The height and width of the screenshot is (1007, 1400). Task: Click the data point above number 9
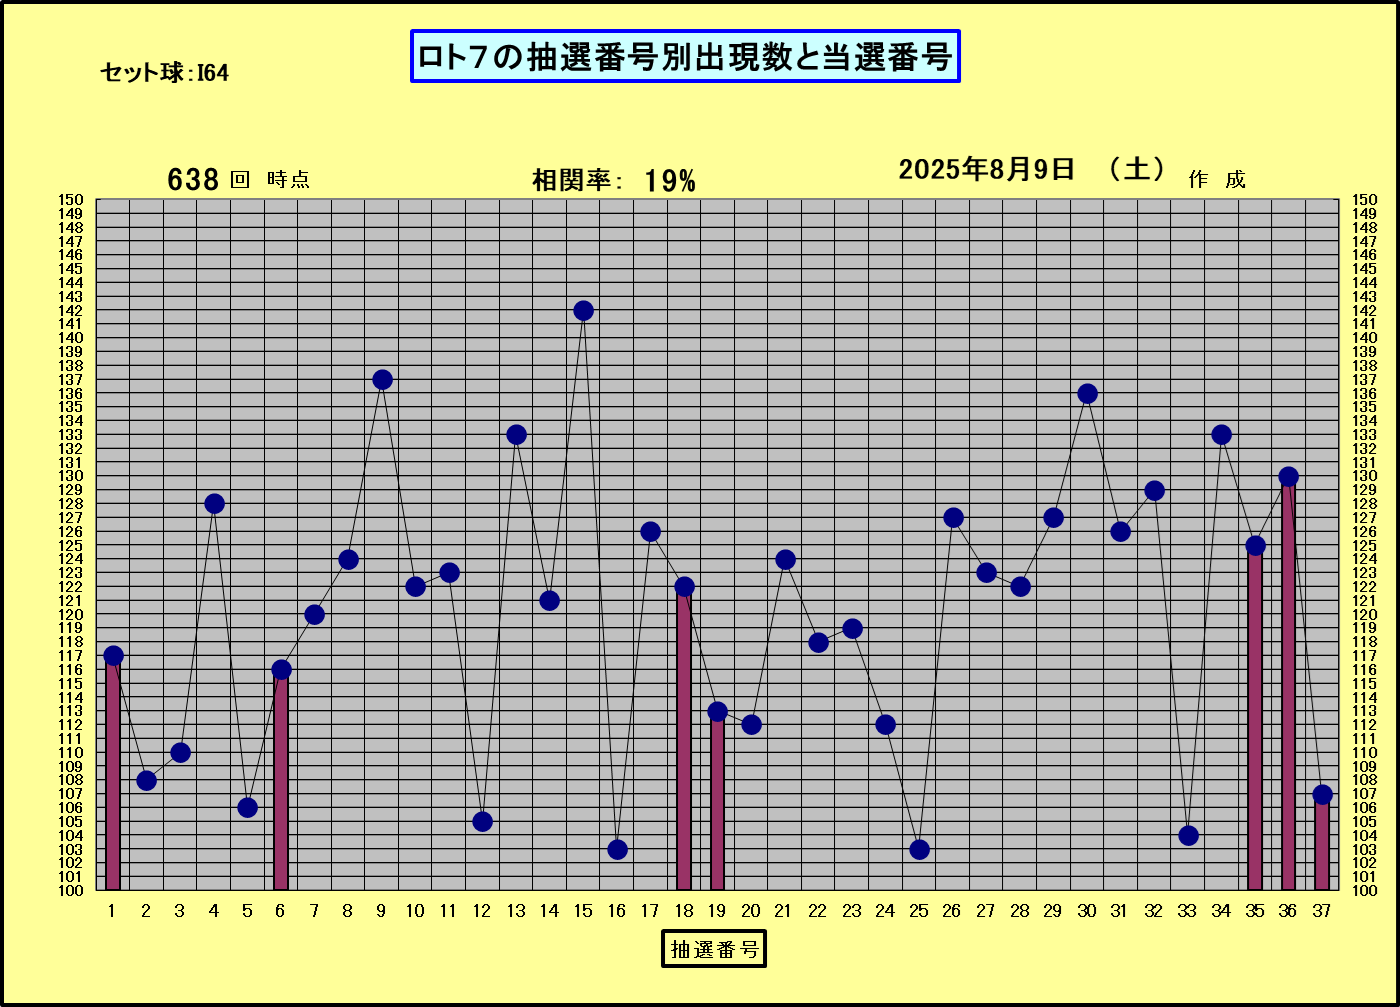tap(382, 380)
